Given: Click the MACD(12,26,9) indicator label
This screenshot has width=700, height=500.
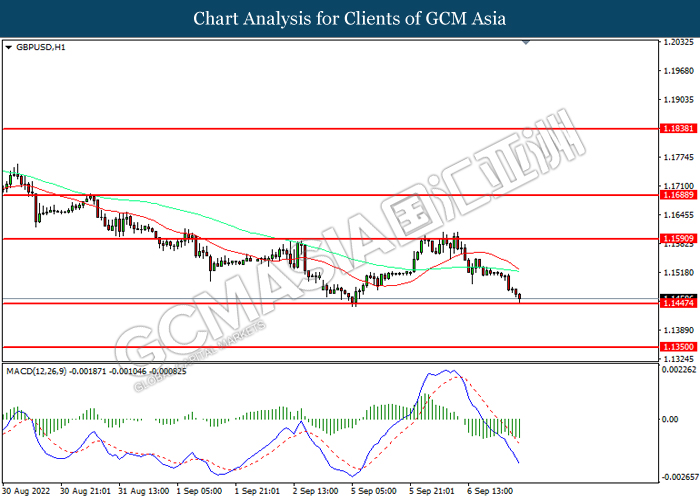Looking at the screenshot, I should coord(36,371).
